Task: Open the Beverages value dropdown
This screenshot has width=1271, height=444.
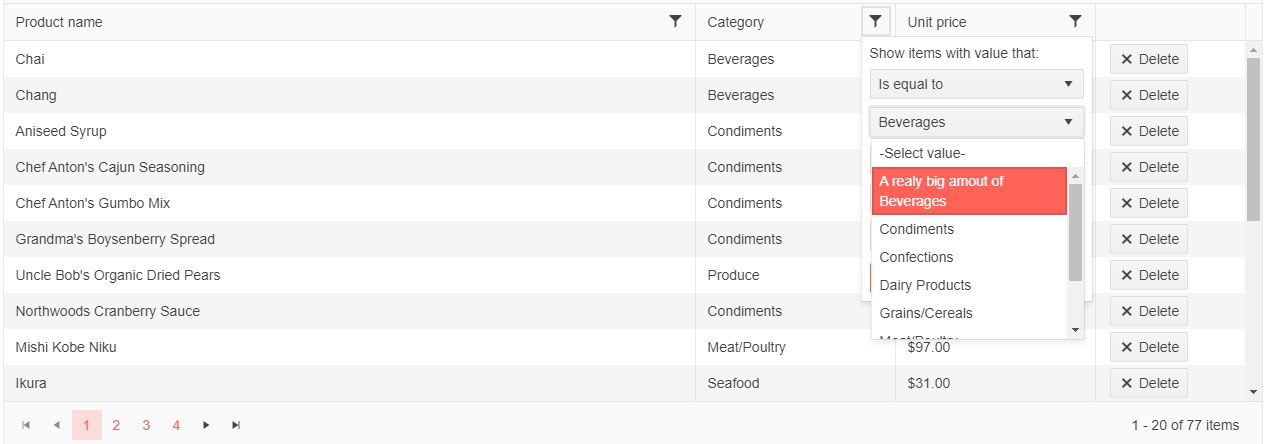Action: pyautogui.click(x=976, y=122)
